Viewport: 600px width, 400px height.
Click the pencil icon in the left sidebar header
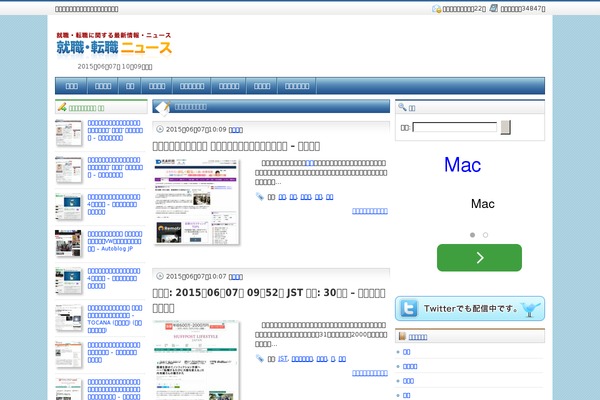coord(62,107)
